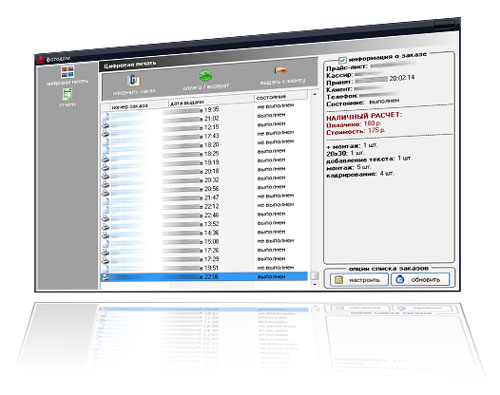Click the оформить заказ toolbar icon
The image size is (500, 395).
134,81
